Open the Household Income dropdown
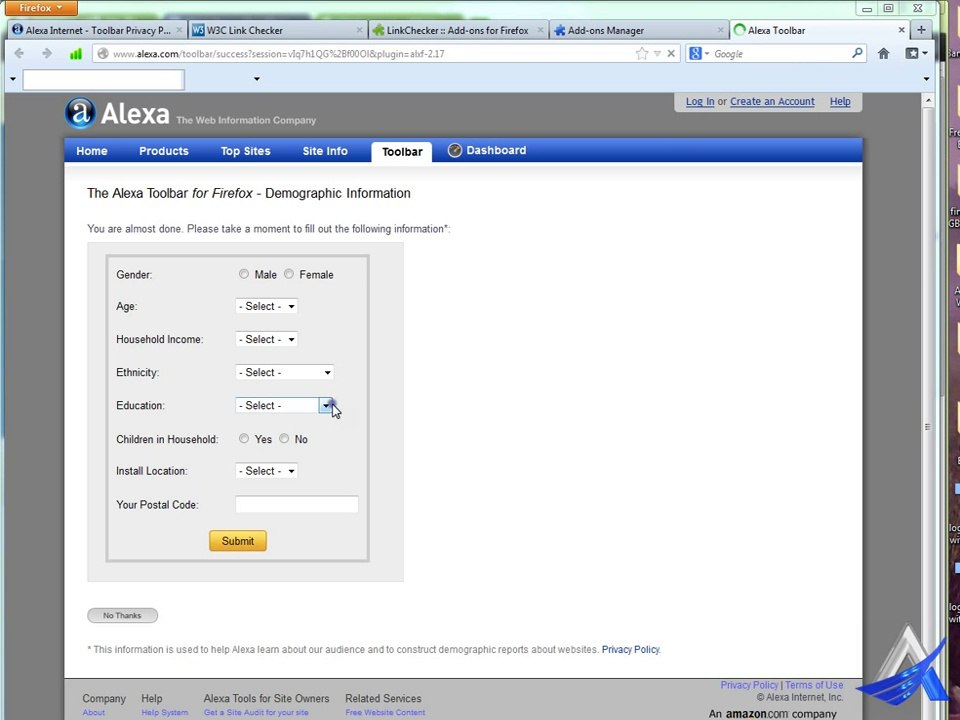Viewport: 960px width, 720px height. coord(266,339)
